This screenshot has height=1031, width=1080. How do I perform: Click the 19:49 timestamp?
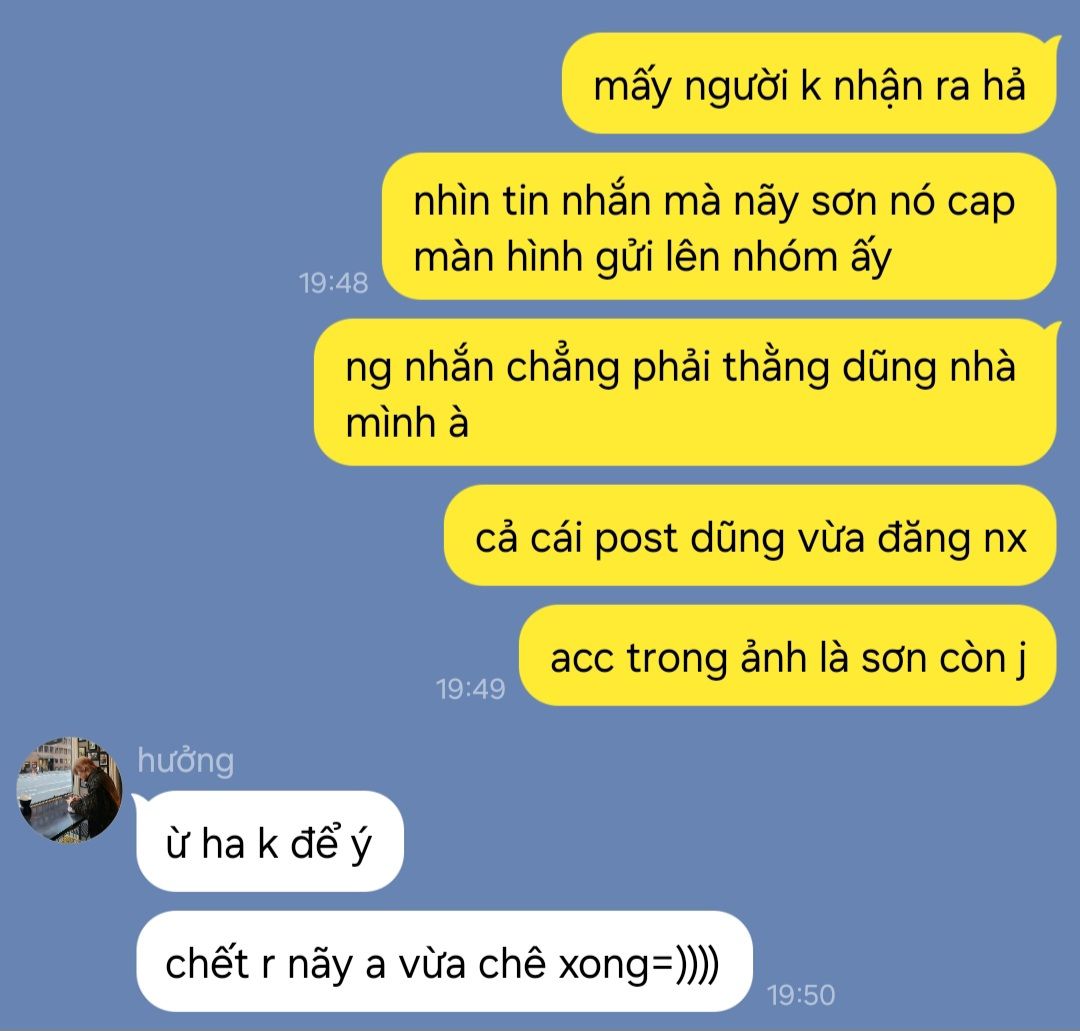[x=470, y=689]
